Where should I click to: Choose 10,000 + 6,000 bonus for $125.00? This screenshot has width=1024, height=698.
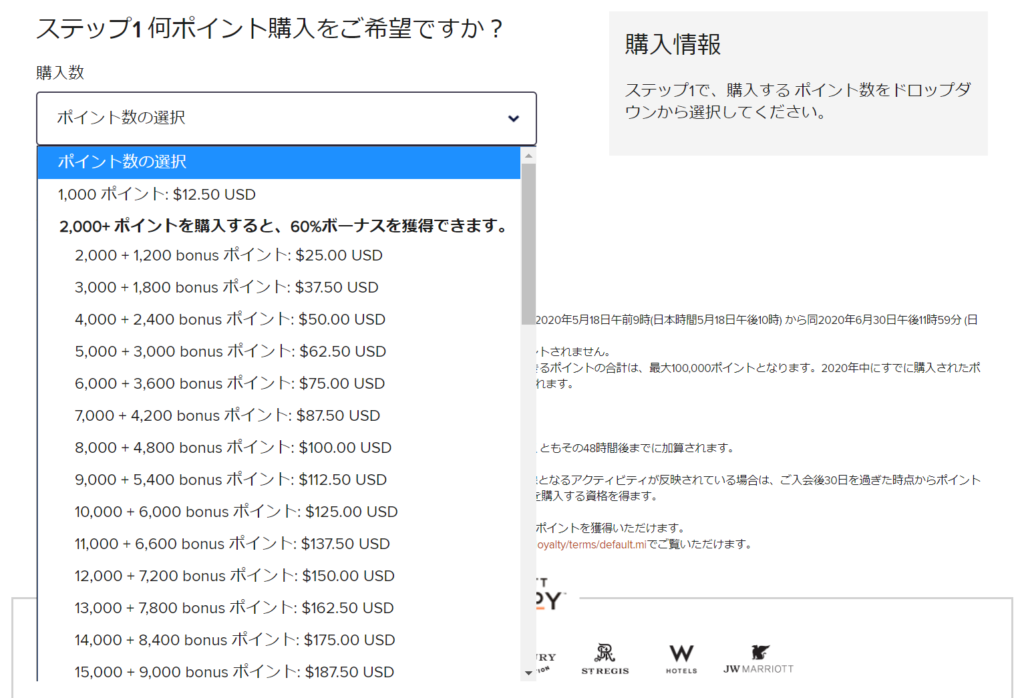pyautogui.click(x=236, y=511)
